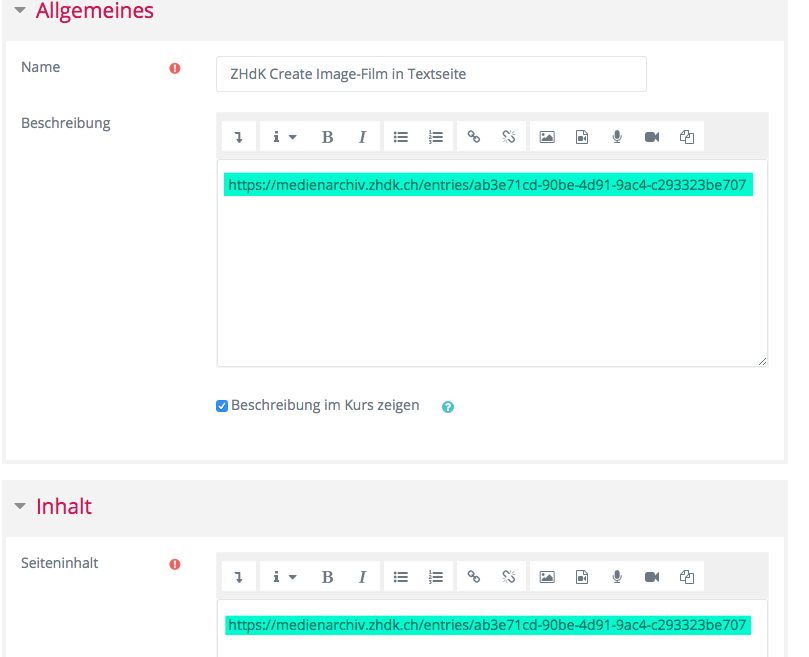Viewport: 809px width, 657px height.
Task: Click unordered list icon in Seiteninhalt editor
Action: tap(401, 576)
